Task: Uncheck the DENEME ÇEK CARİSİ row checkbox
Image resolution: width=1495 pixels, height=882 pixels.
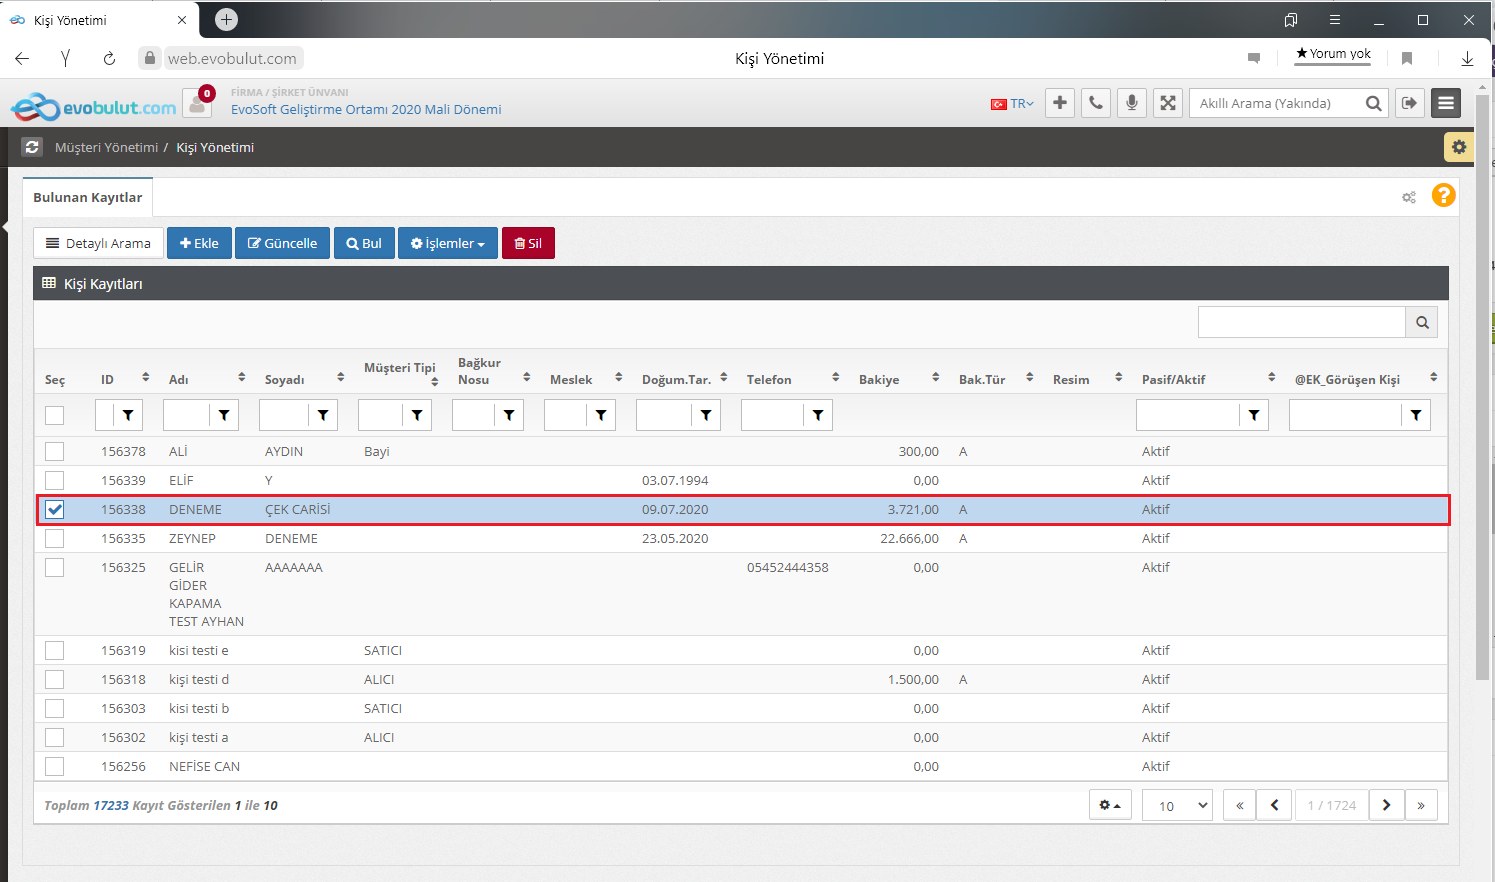Action: (x=55, y=509)
